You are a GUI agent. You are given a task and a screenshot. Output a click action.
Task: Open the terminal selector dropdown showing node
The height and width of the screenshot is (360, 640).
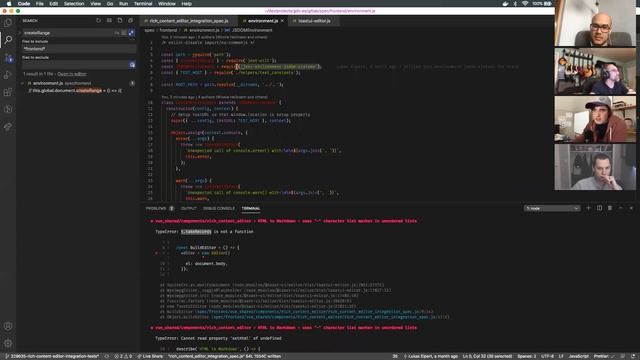552,209
